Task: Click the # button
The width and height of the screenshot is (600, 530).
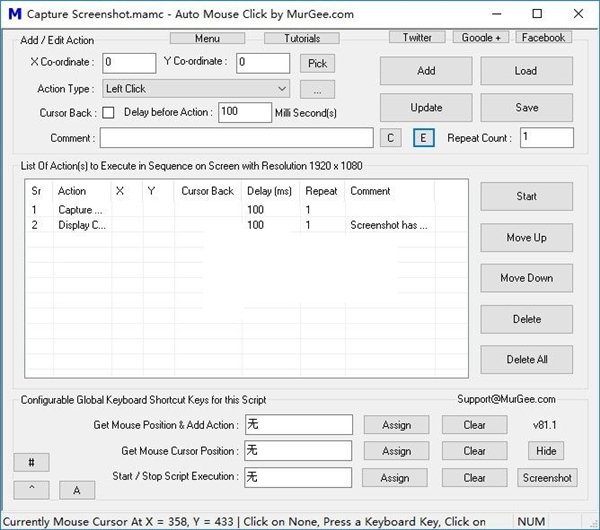Action: pos(31,462)
